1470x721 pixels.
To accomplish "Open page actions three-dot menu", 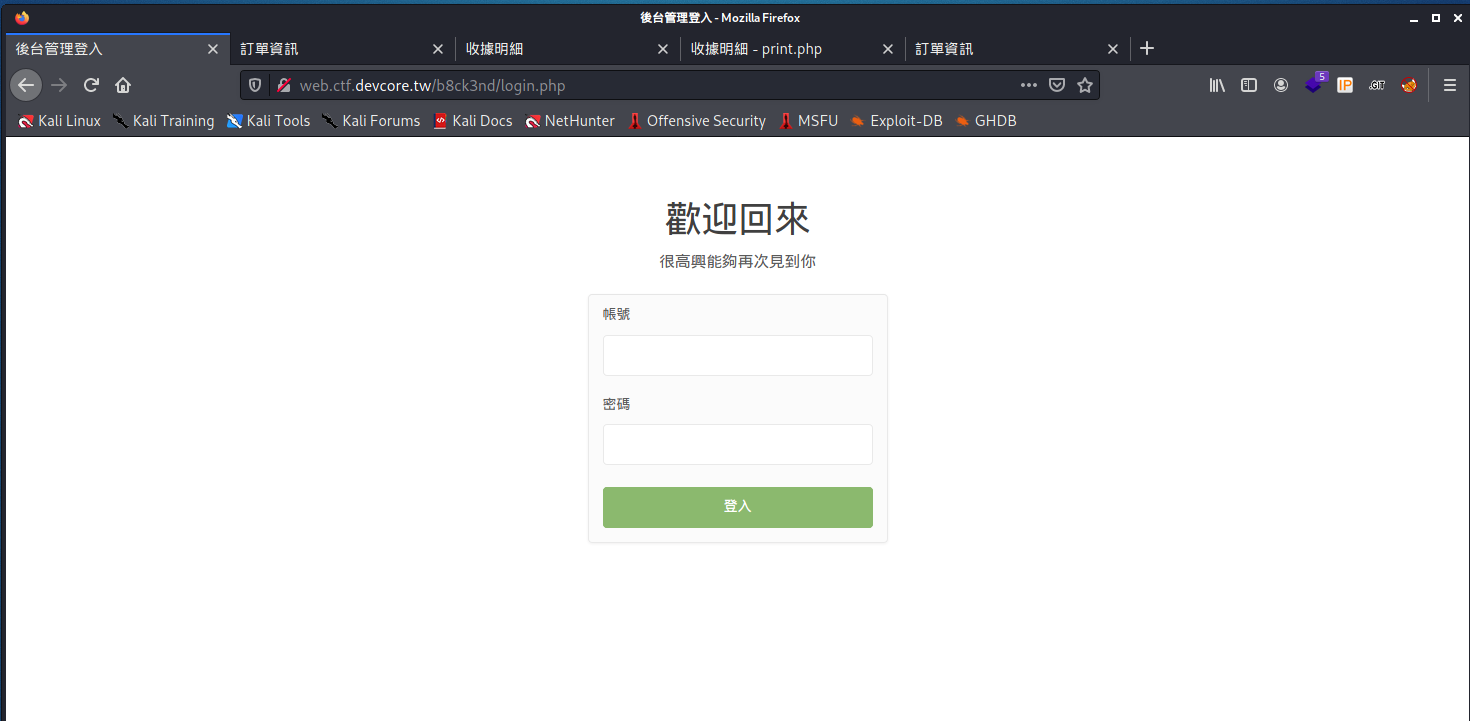I will point(1028,85).
